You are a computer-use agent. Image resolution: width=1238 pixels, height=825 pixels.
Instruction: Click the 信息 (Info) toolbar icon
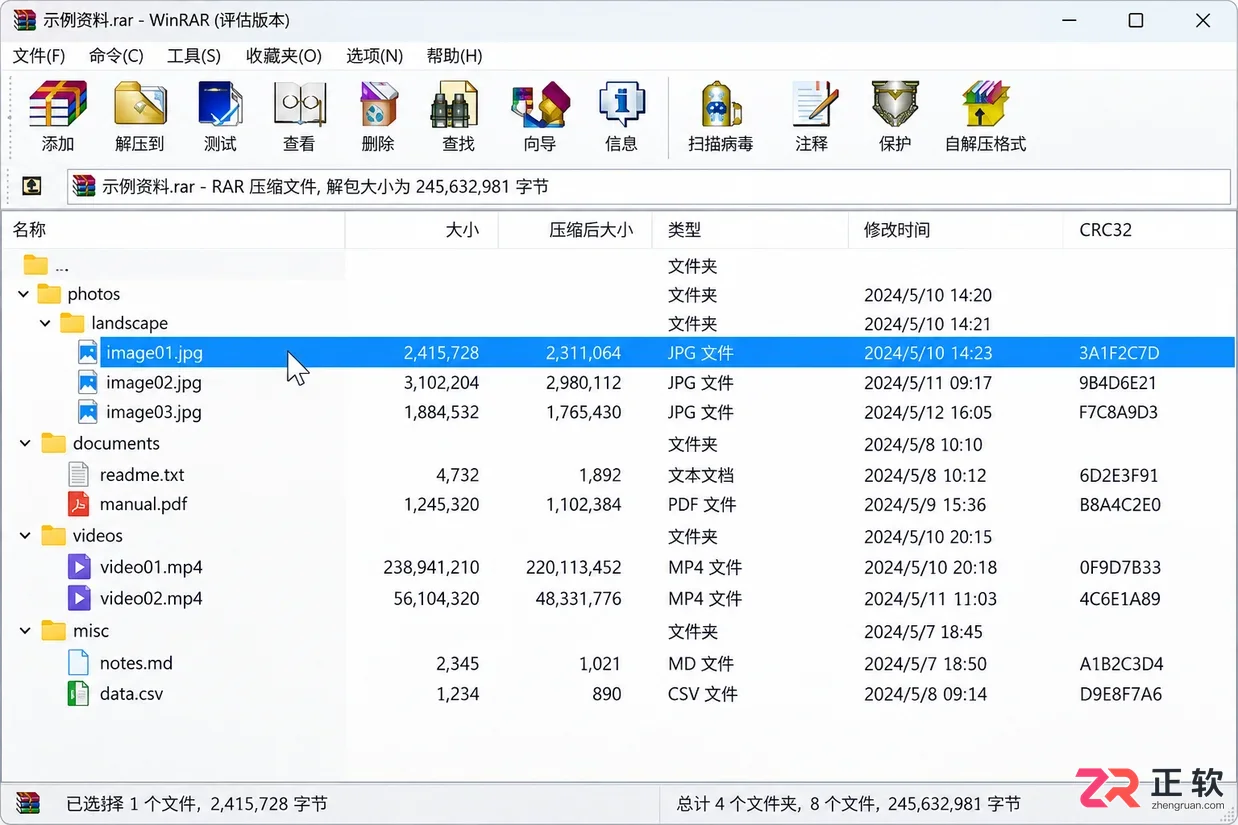pyautogui.click(x=621, y=105)
